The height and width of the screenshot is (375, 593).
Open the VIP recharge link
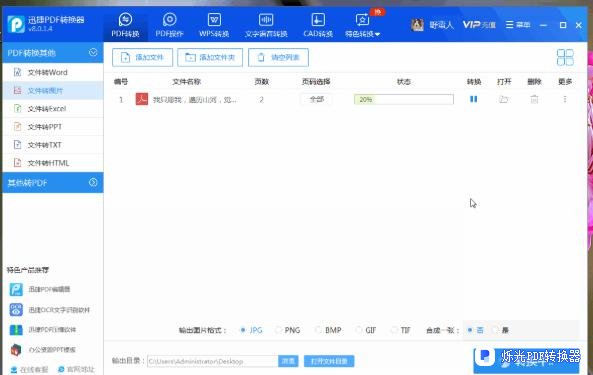(x=479, y=25)
